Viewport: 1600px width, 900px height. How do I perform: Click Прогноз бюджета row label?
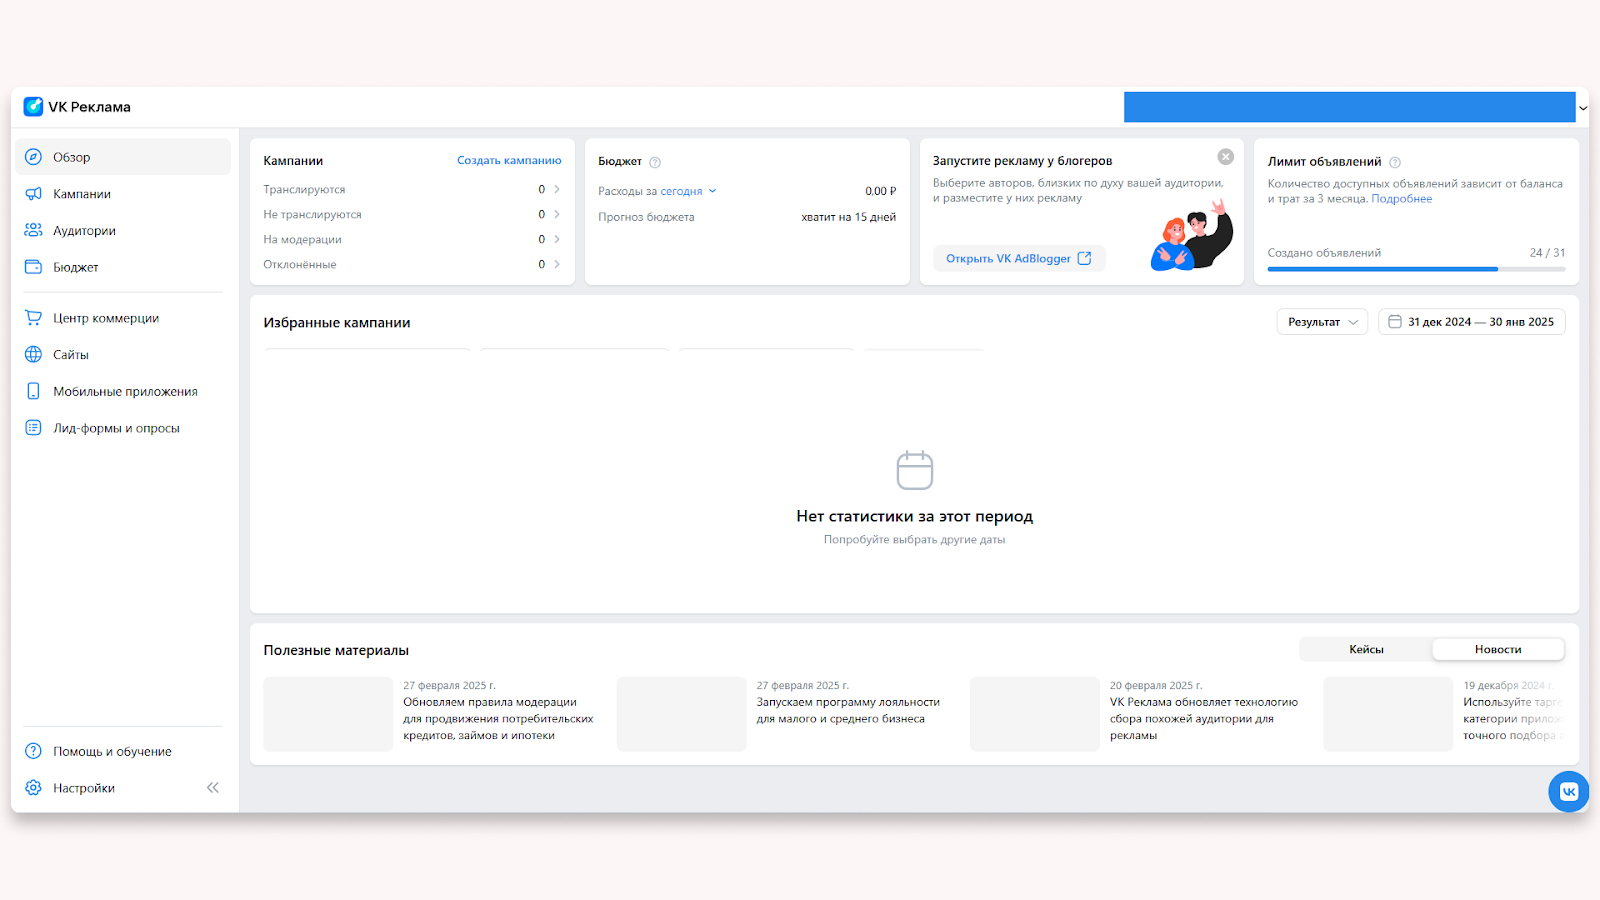pyautogui.click(x=646, y=217)
